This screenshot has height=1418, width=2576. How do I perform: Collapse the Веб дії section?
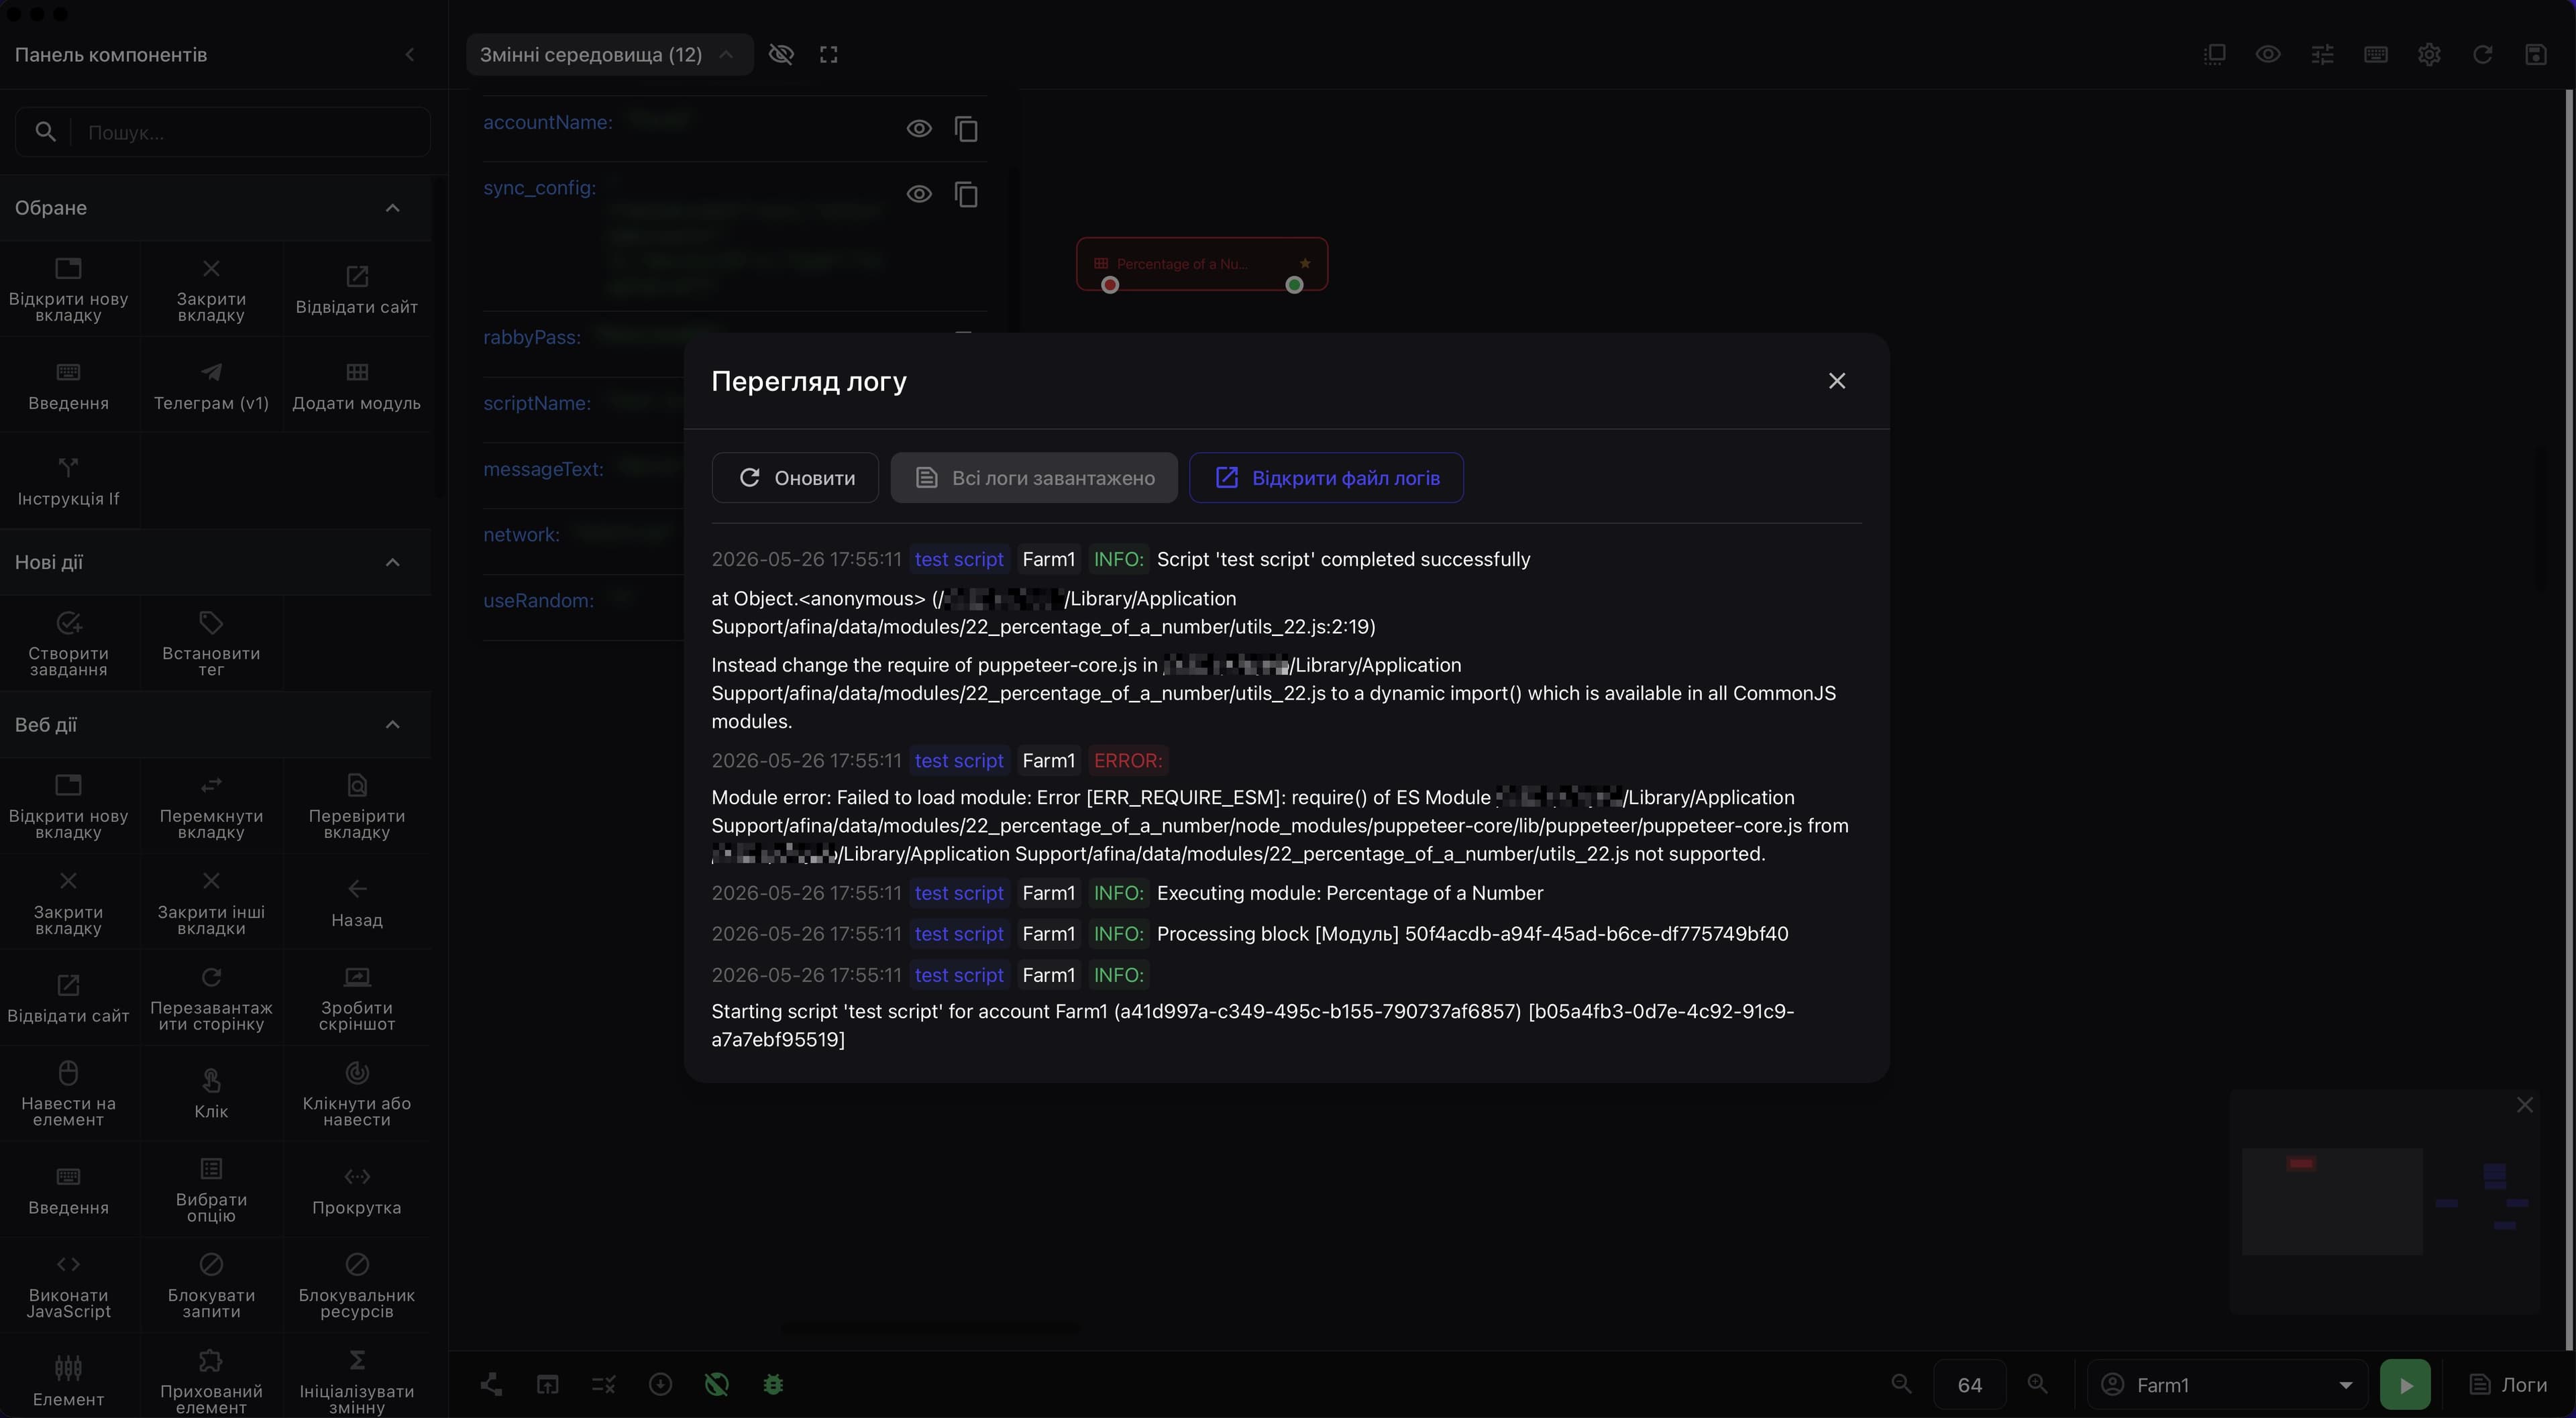[393, 725]
